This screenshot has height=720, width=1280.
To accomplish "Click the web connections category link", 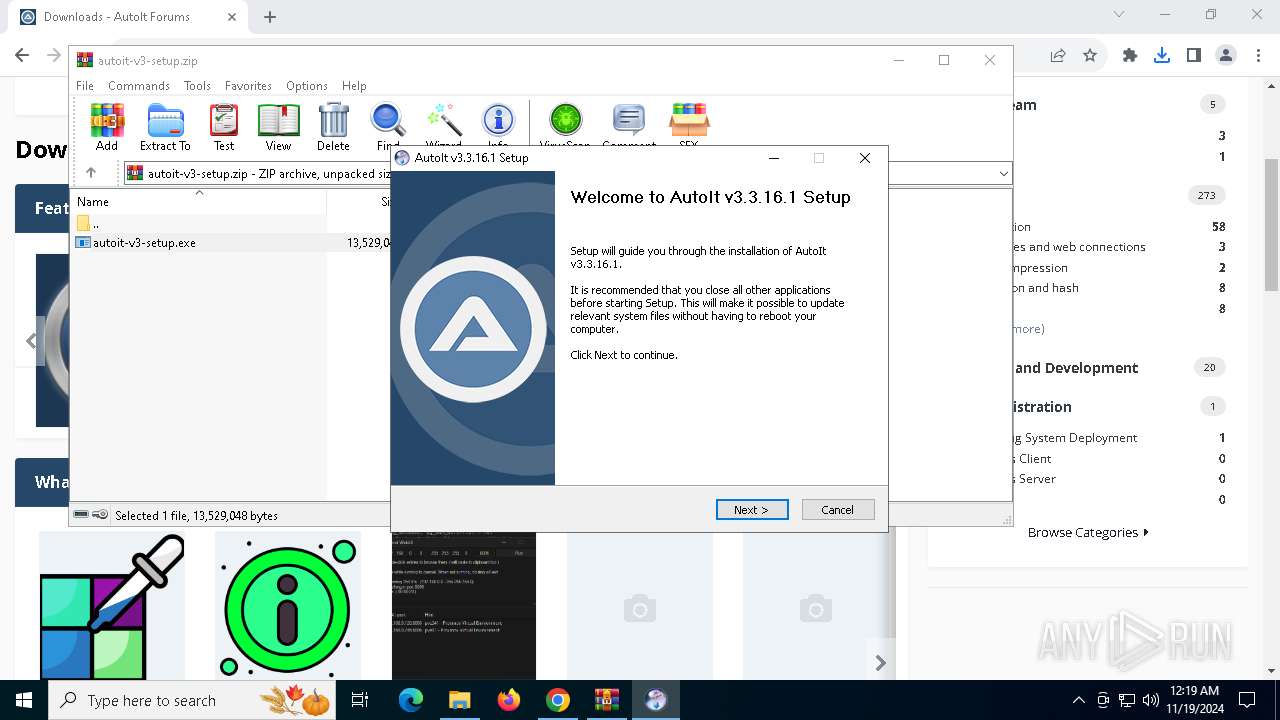I will [1082, 247].
